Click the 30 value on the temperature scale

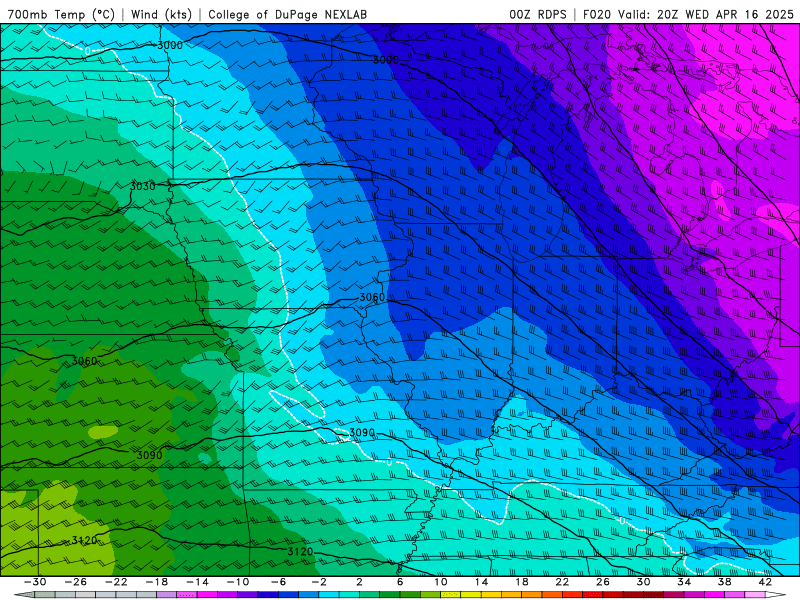(x=643, y=582)
